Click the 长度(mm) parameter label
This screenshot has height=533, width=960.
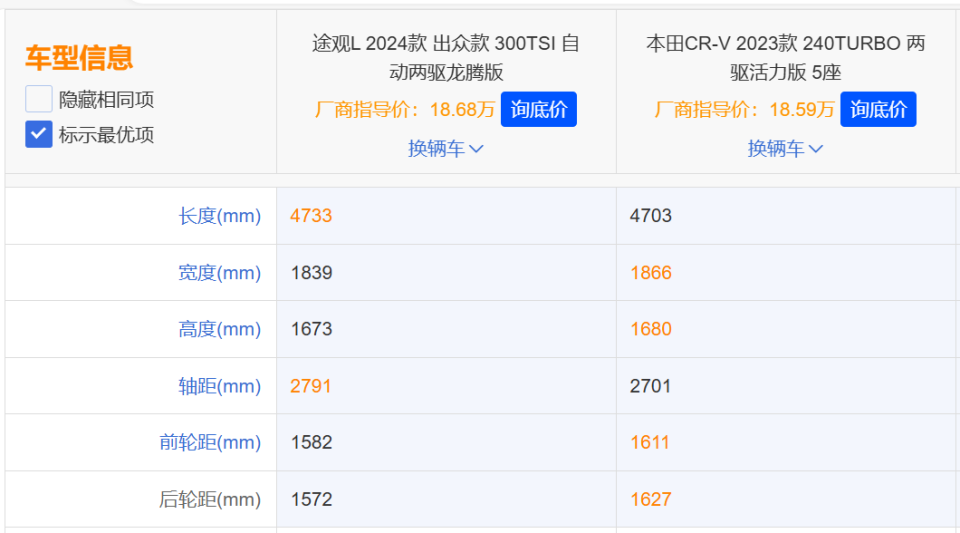click(219, 216)
